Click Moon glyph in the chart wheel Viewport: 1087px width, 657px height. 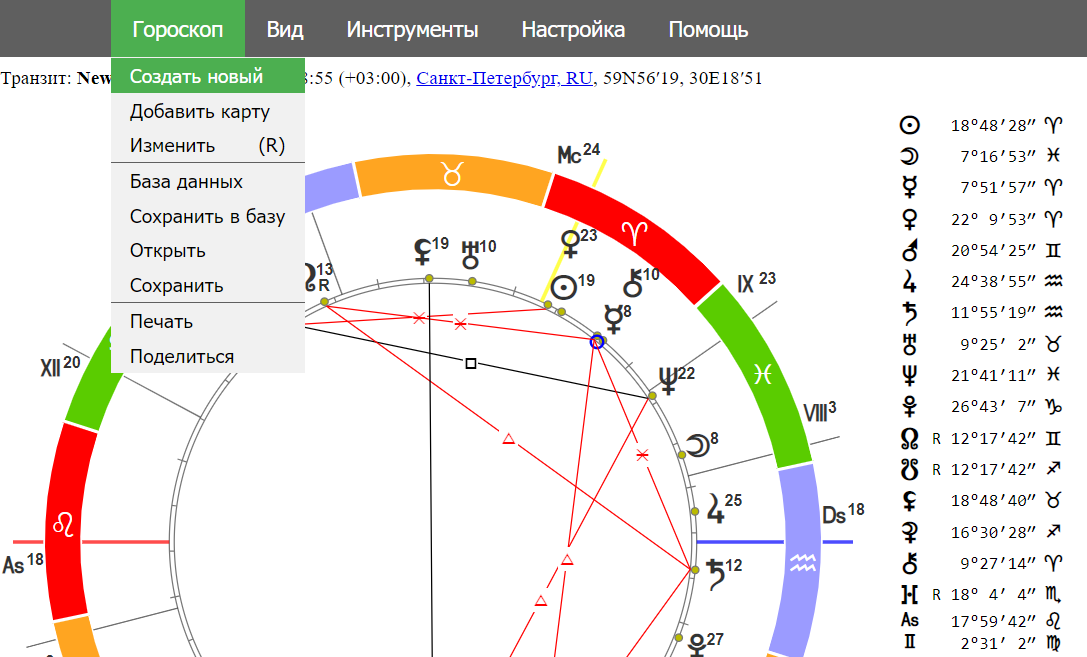coord(697,445)
